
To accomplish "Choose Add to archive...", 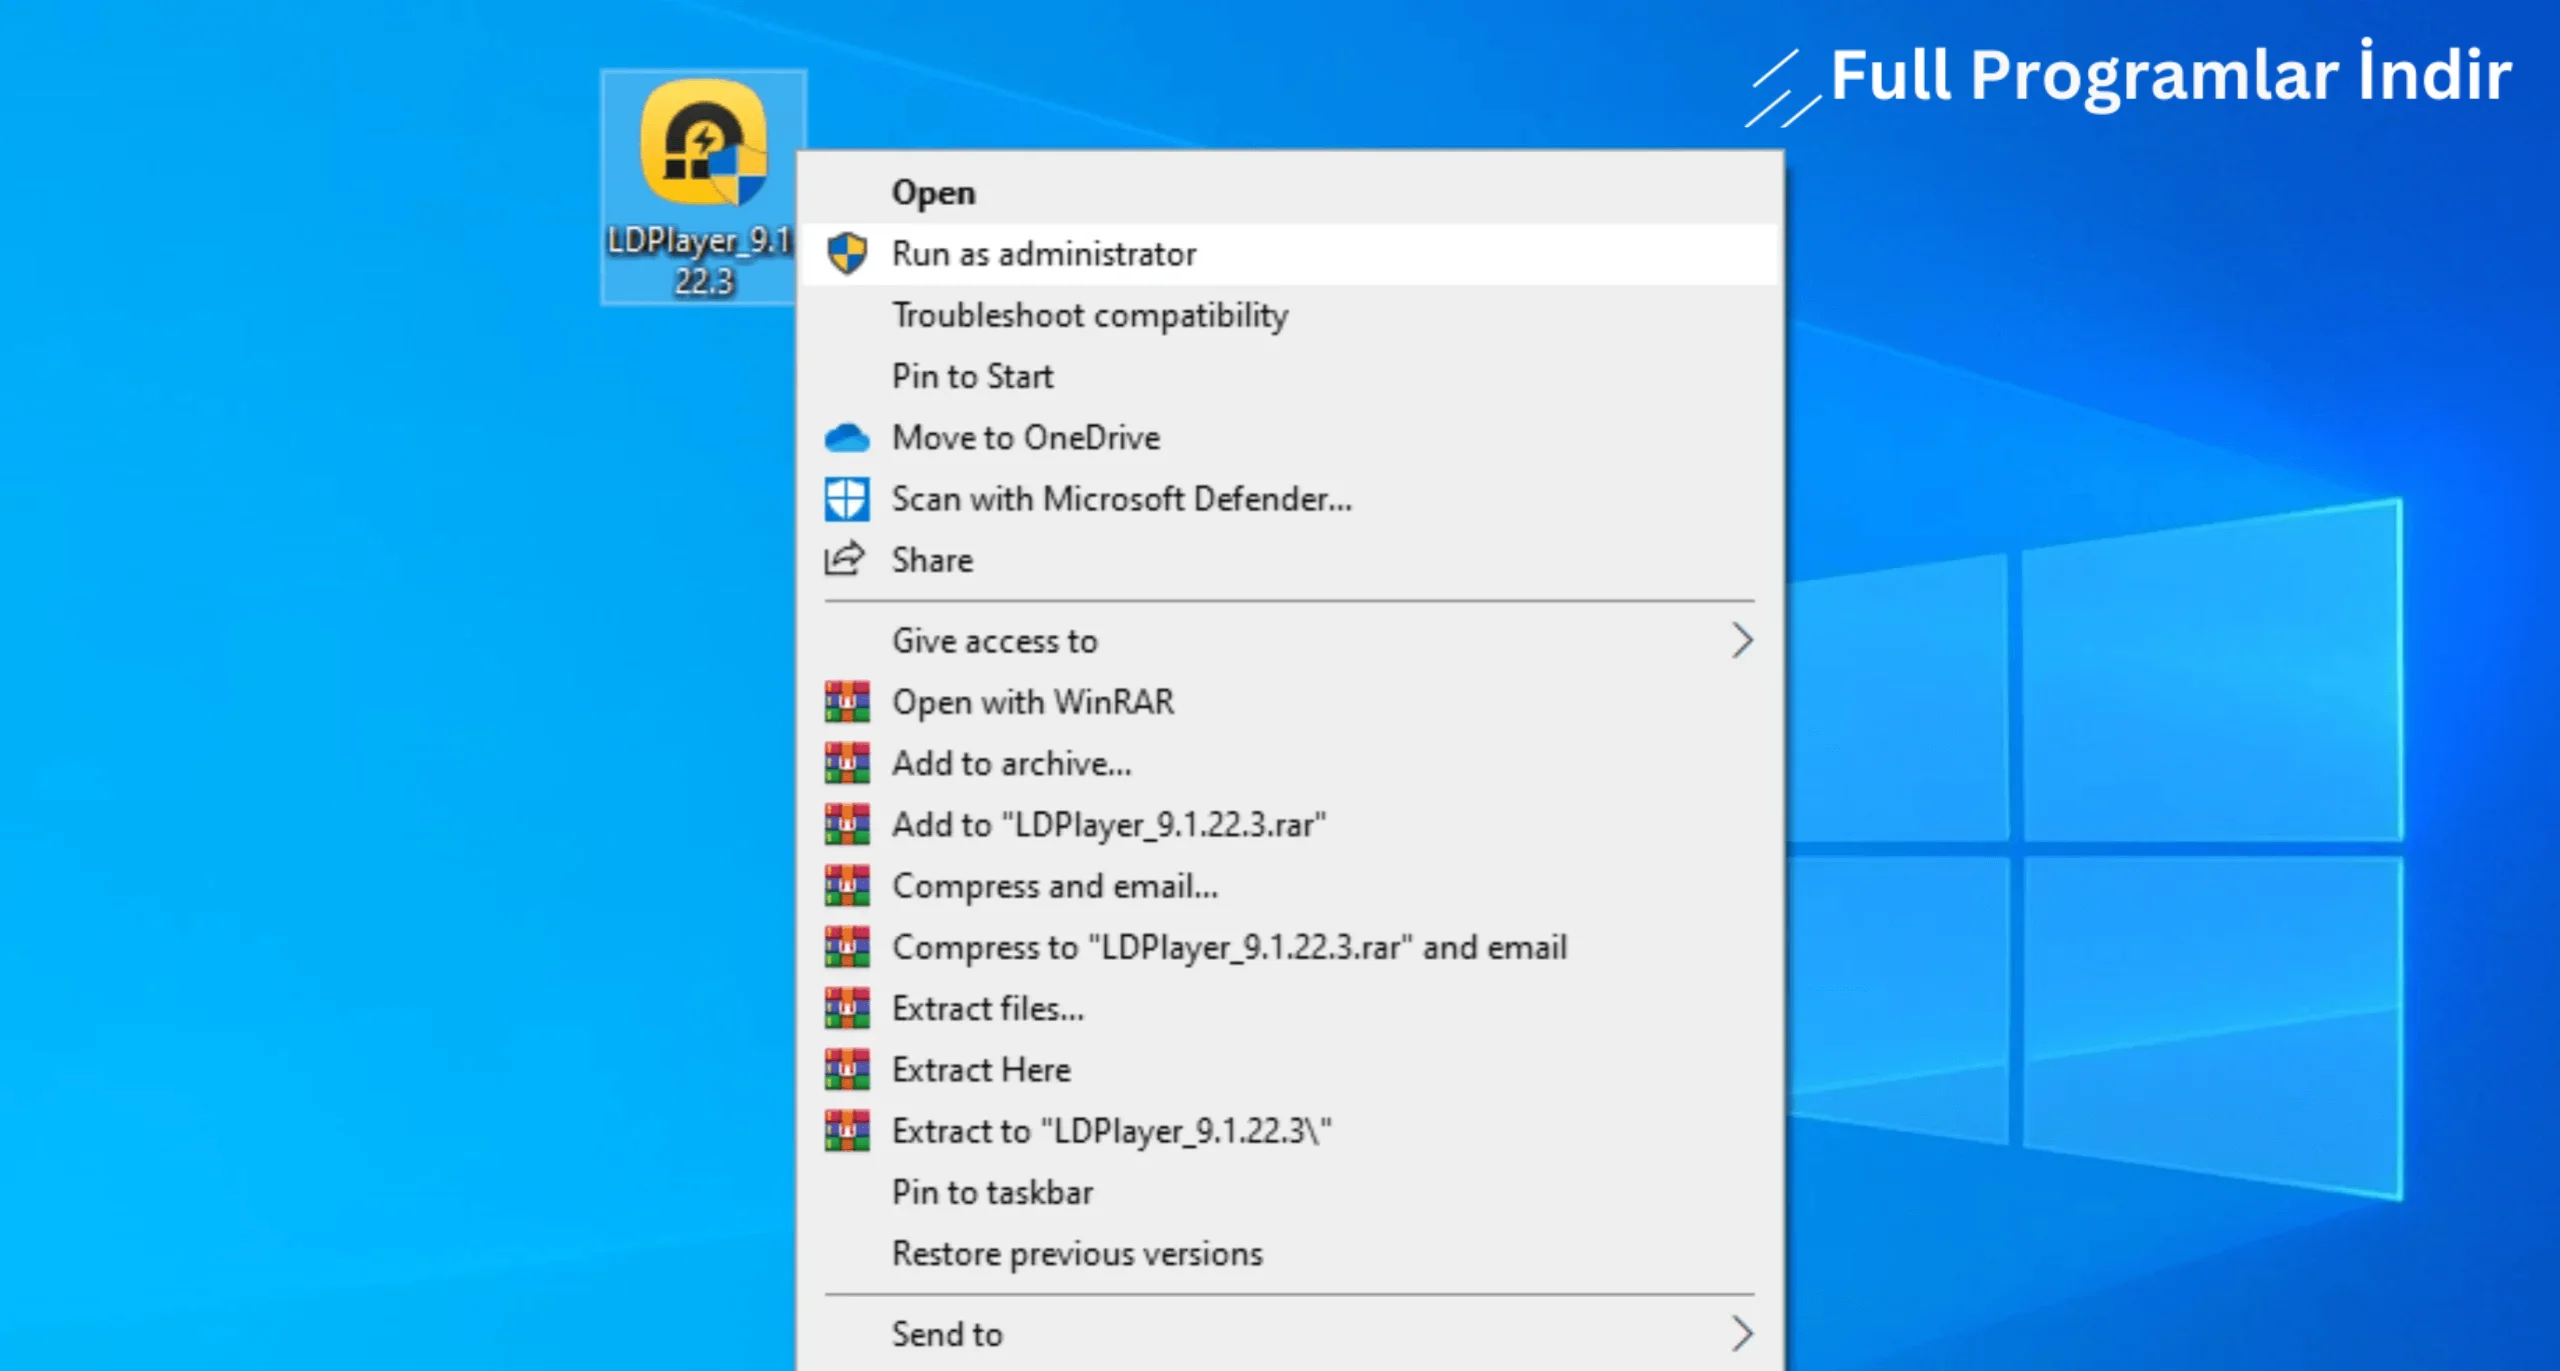I will pyautogui.click(x=1290, y=764).
